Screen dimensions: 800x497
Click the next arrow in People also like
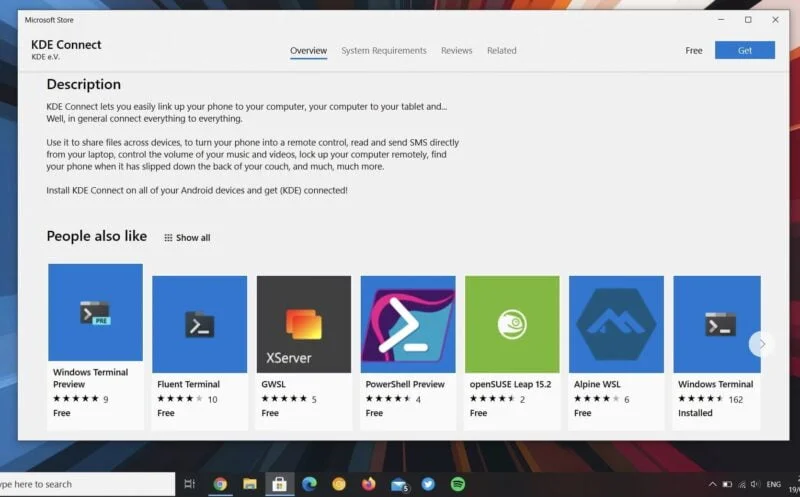click(x=762, y=344)
